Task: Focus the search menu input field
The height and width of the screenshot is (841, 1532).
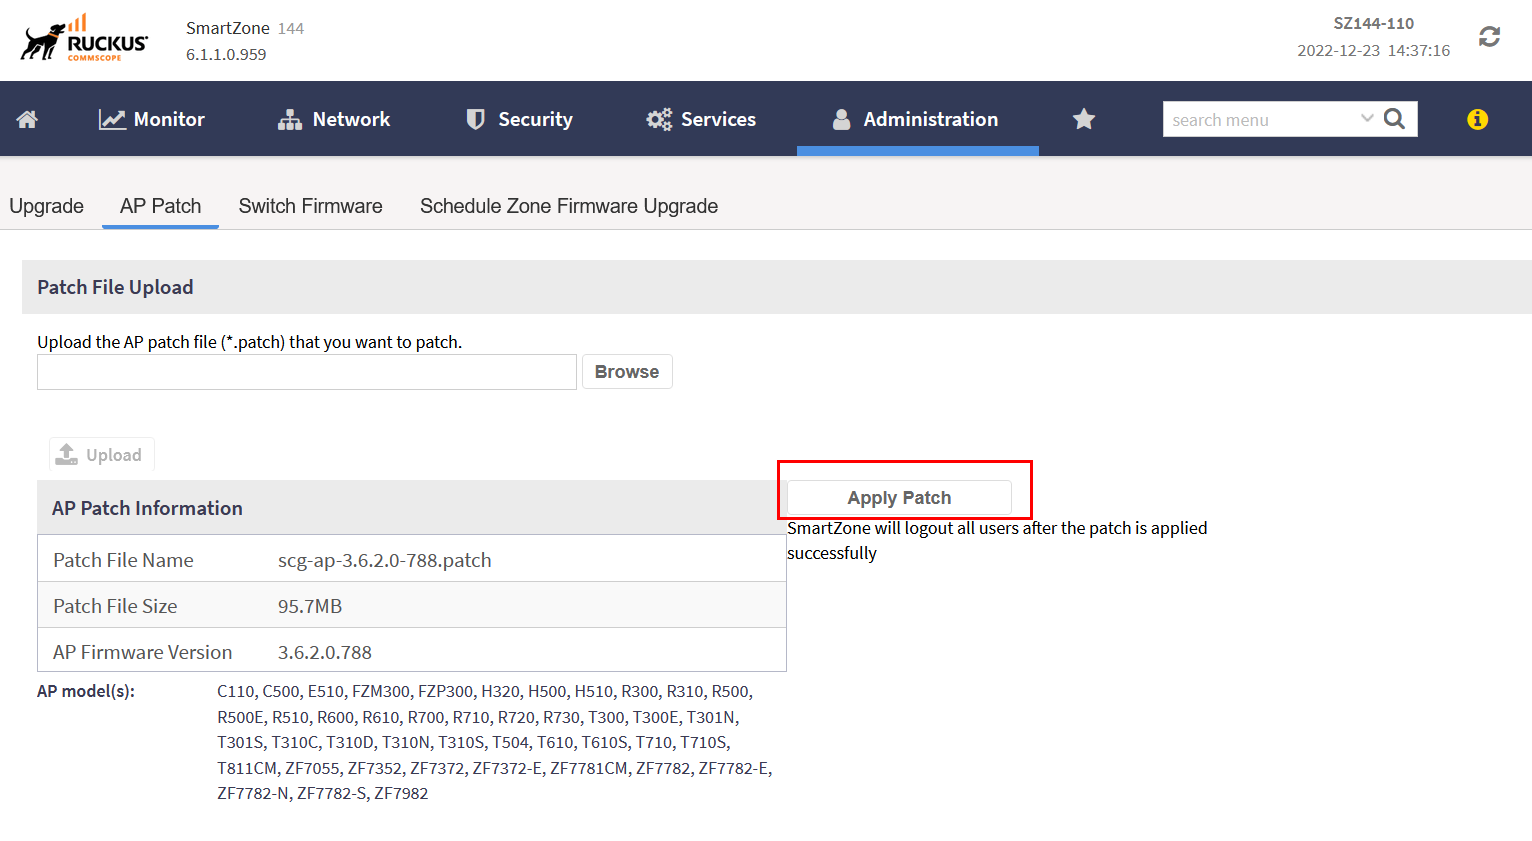Action: tap(1262, 119)
